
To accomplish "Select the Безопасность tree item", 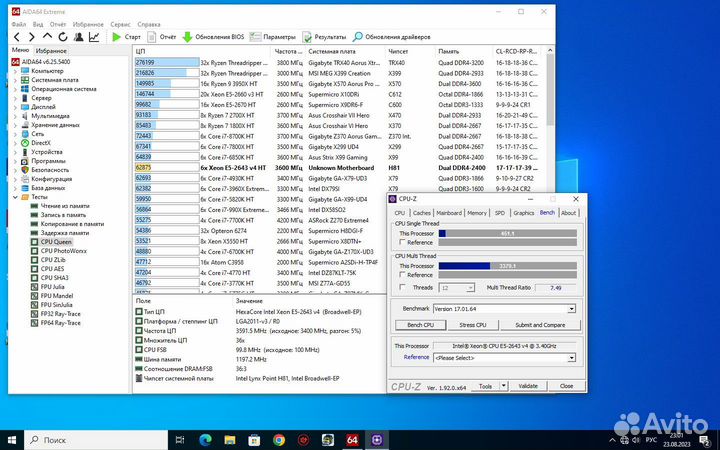I will click(50, 170).
